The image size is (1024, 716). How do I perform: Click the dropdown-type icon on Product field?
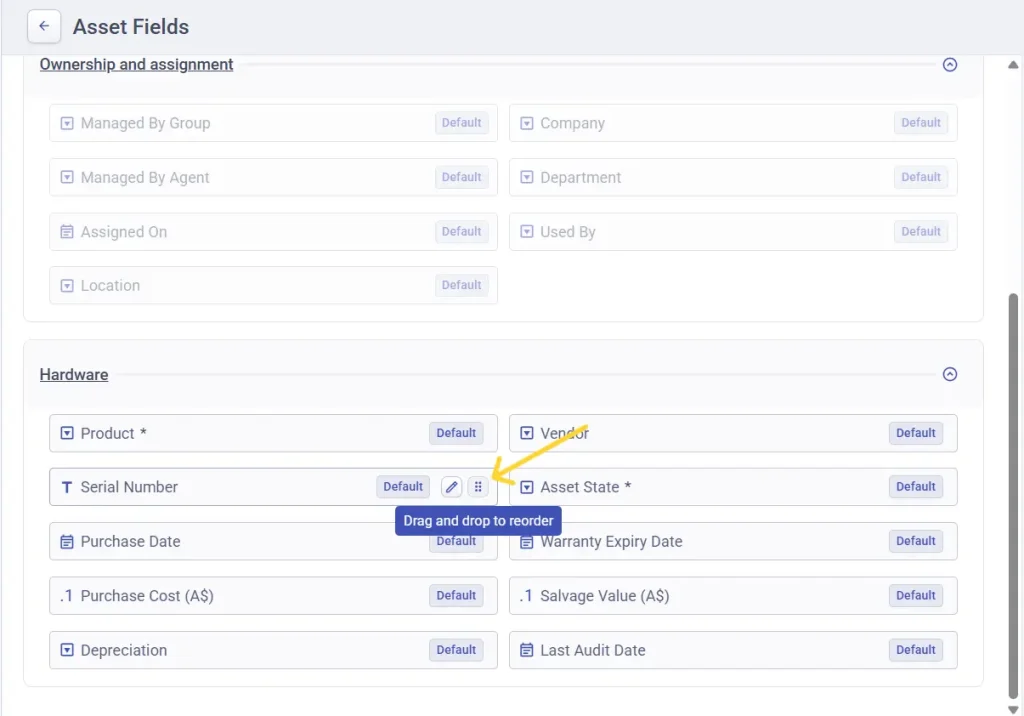[67, 432]
